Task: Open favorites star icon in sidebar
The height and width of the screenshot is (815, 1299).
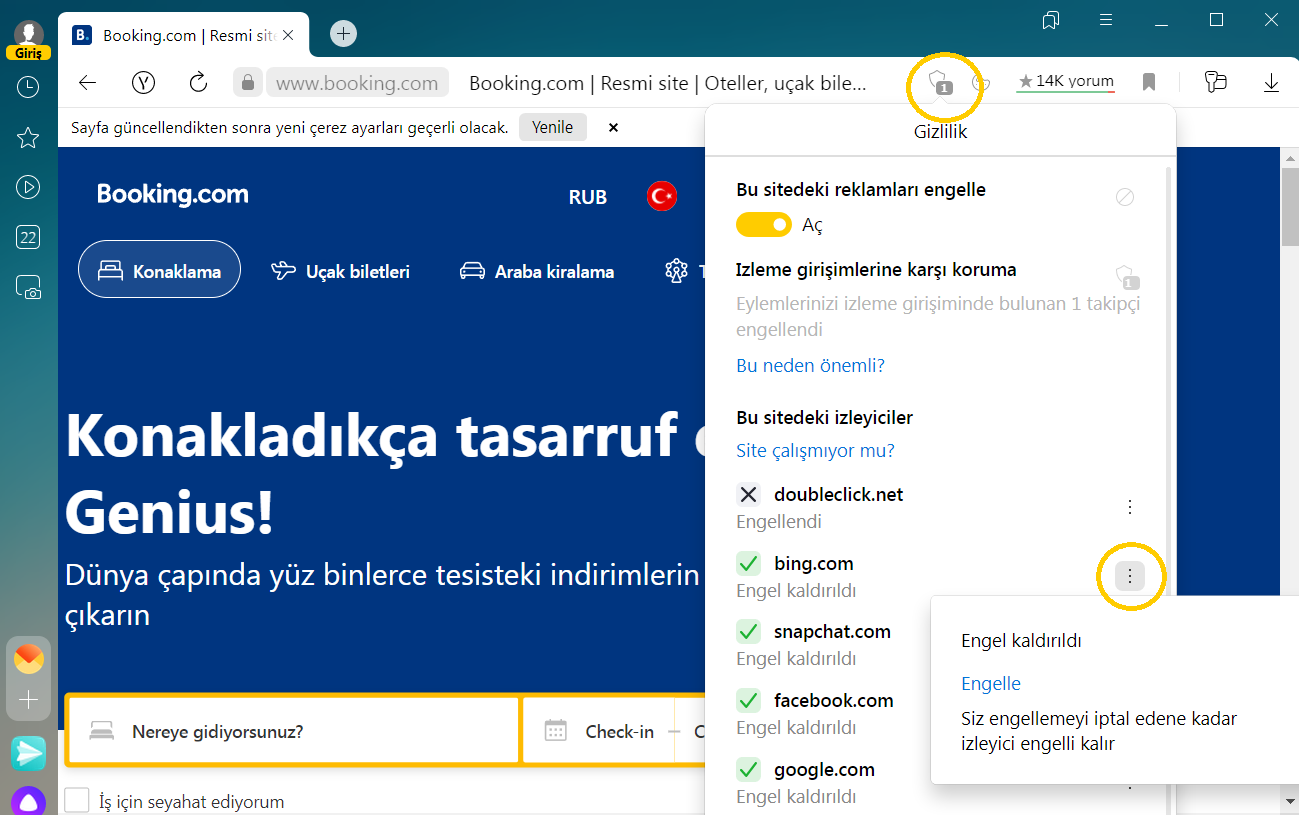Action: (28, 137)
